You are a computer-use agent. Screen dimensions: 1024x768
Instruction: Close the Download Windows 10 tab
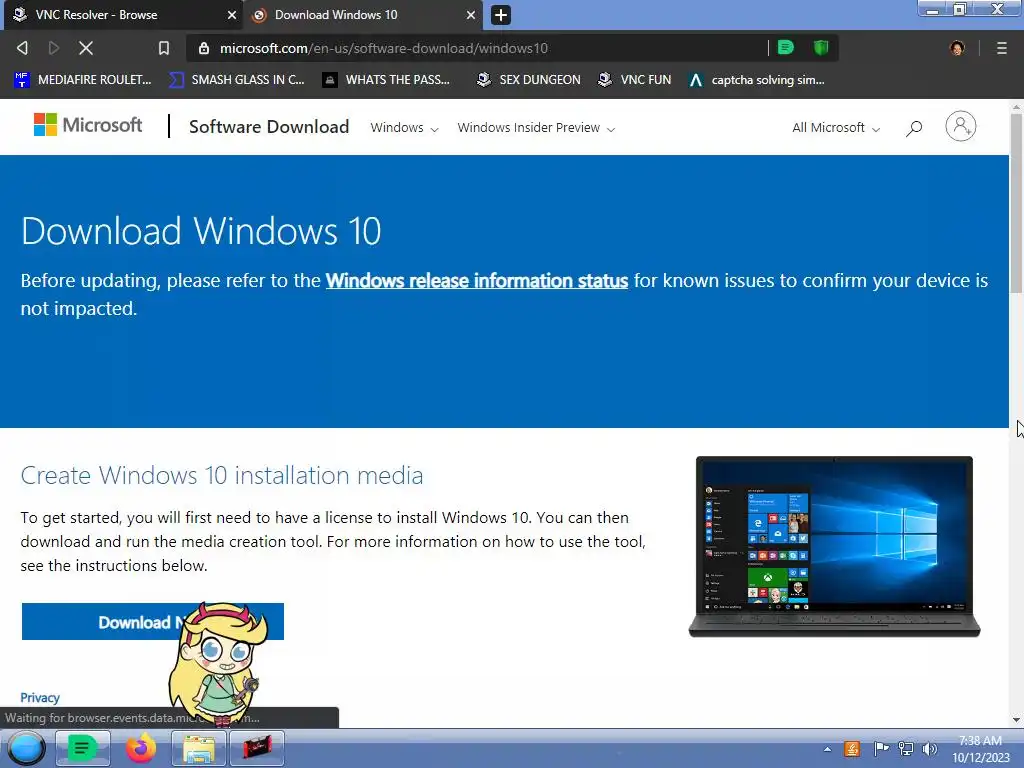(470, 15)
